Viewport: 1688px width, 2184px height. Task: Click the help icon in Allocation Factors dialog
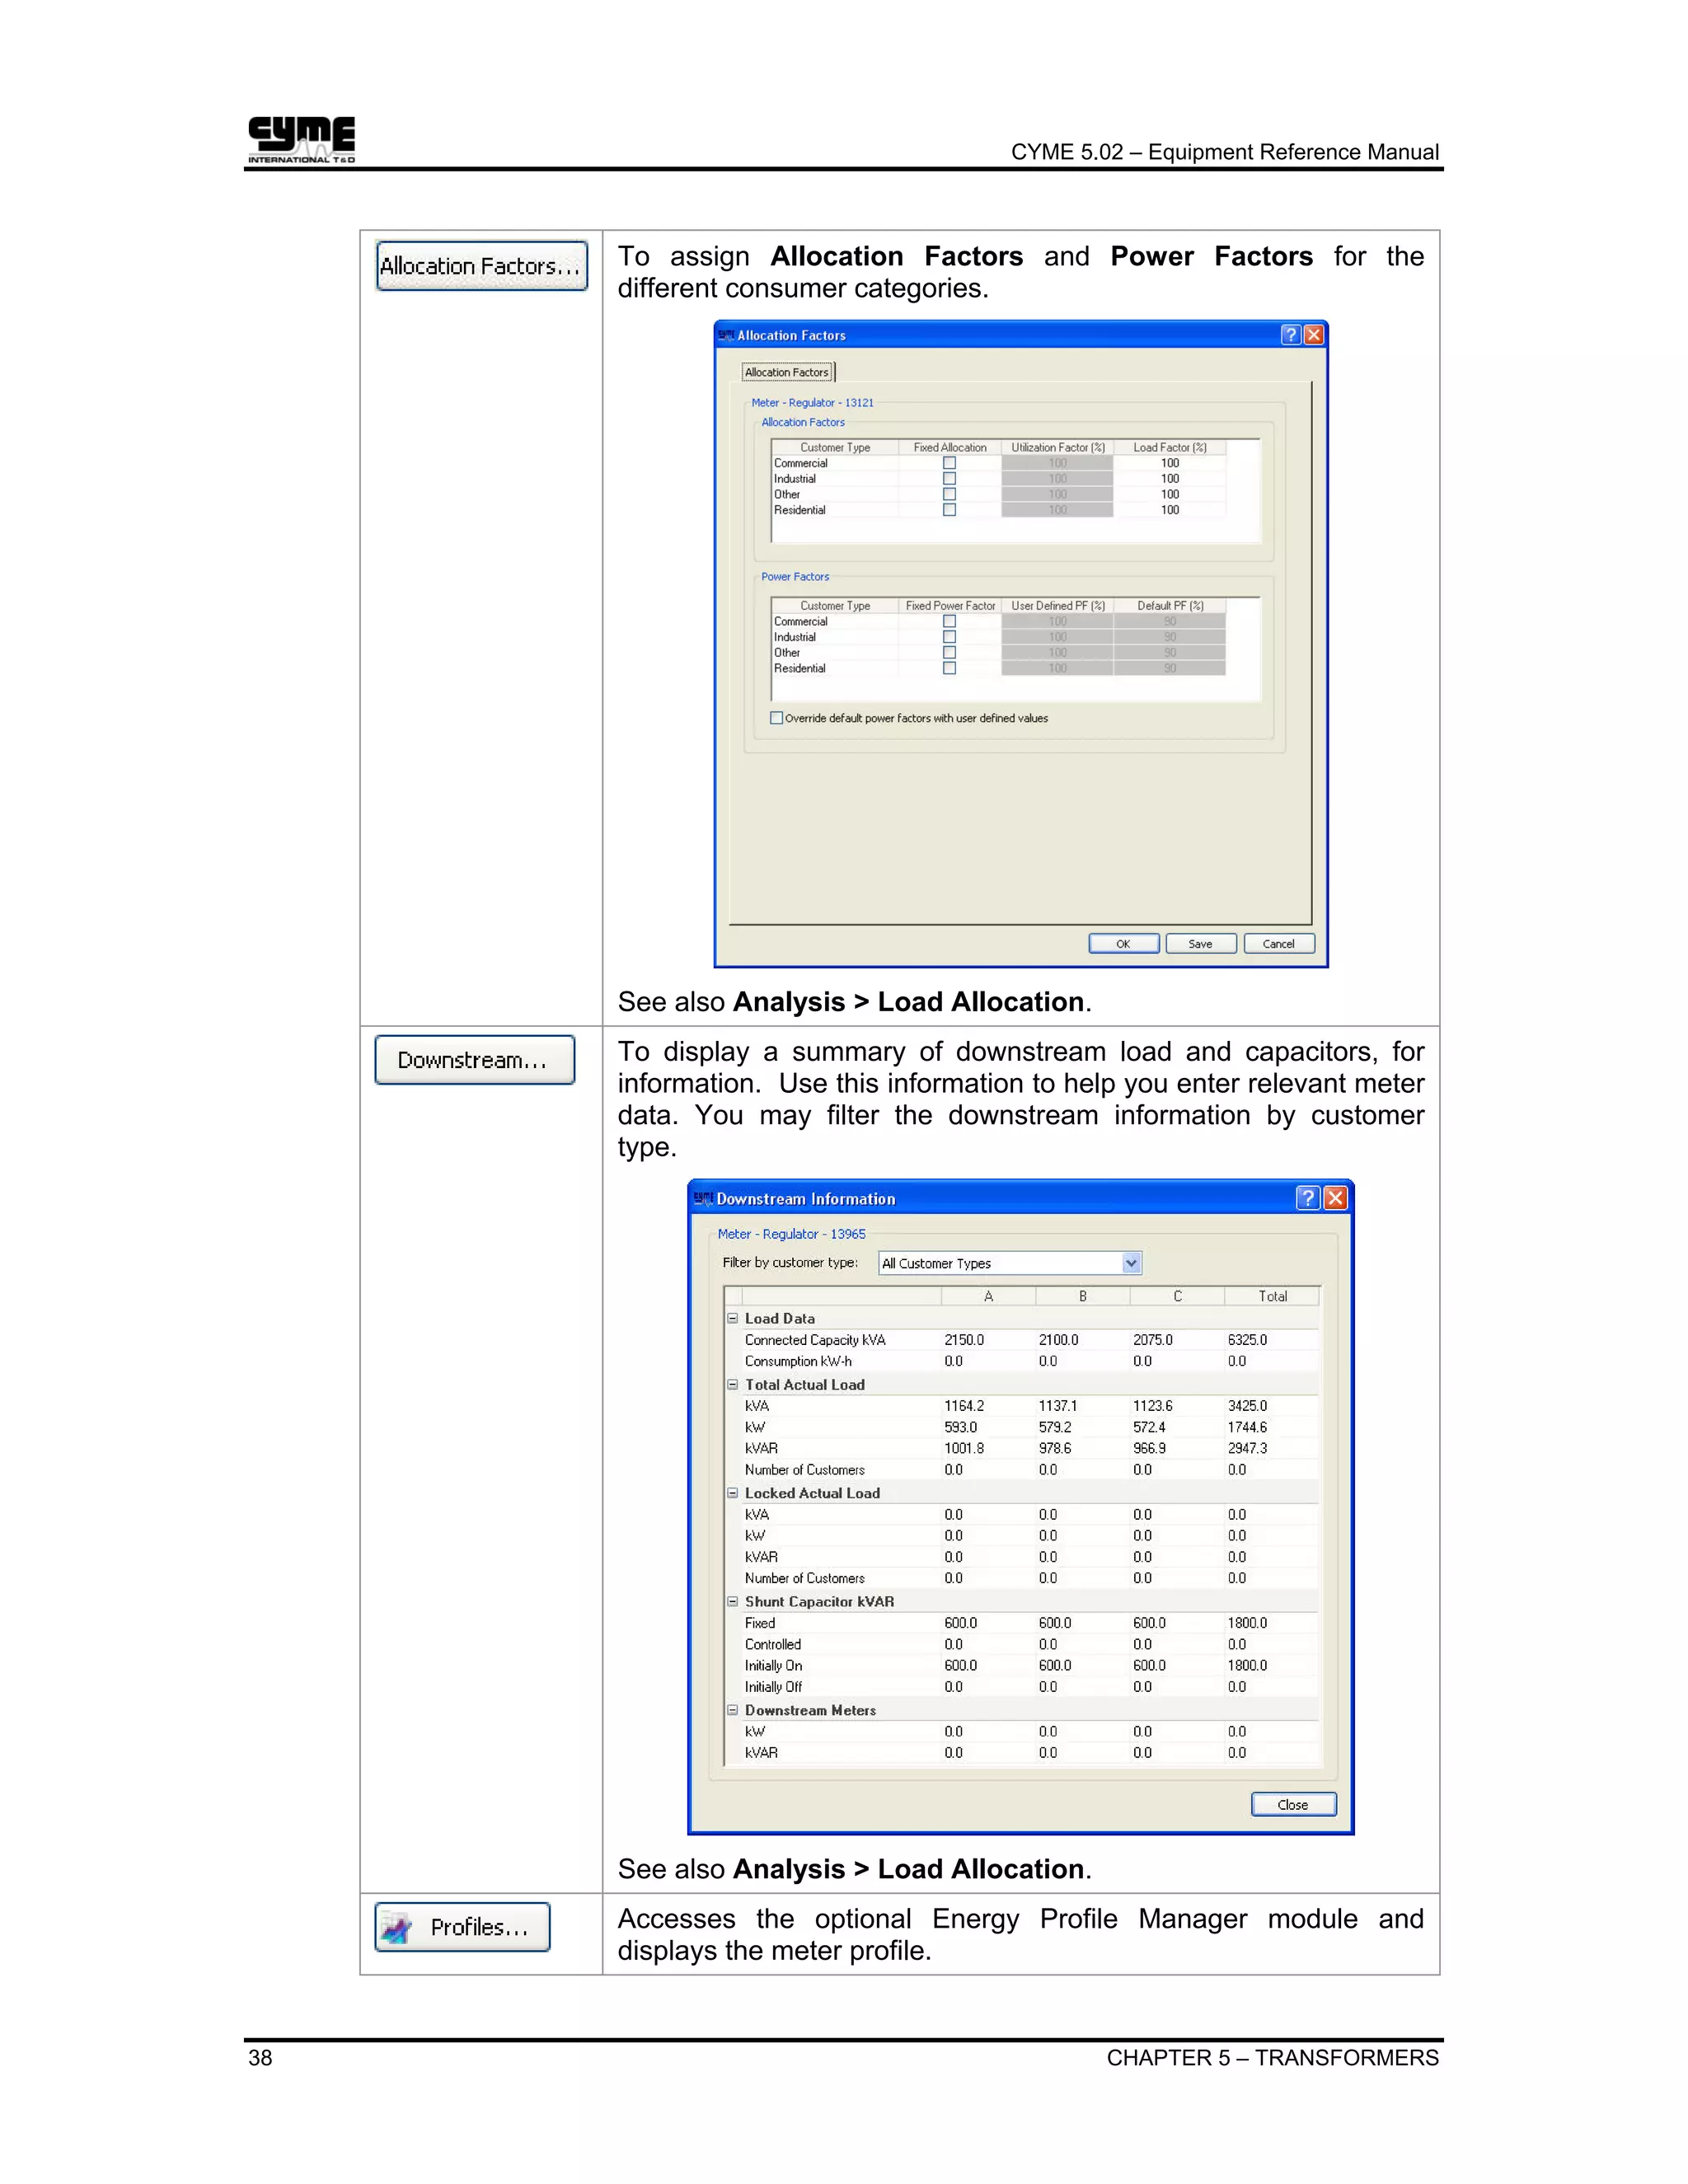(1291, 335)
